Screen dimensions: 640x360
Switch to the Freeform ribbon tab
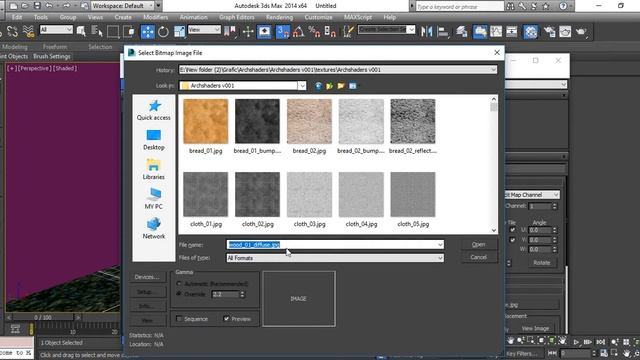55,47
